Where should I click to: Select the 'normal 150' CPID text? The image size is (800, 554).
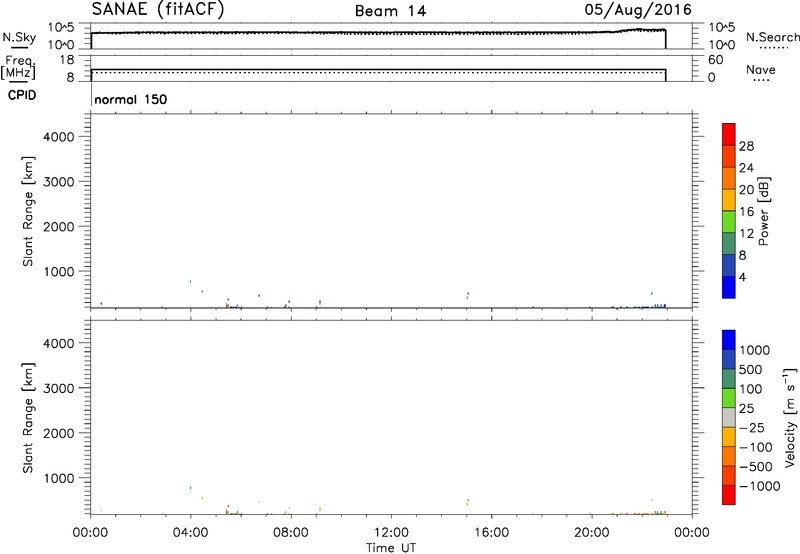click(131, 99)
